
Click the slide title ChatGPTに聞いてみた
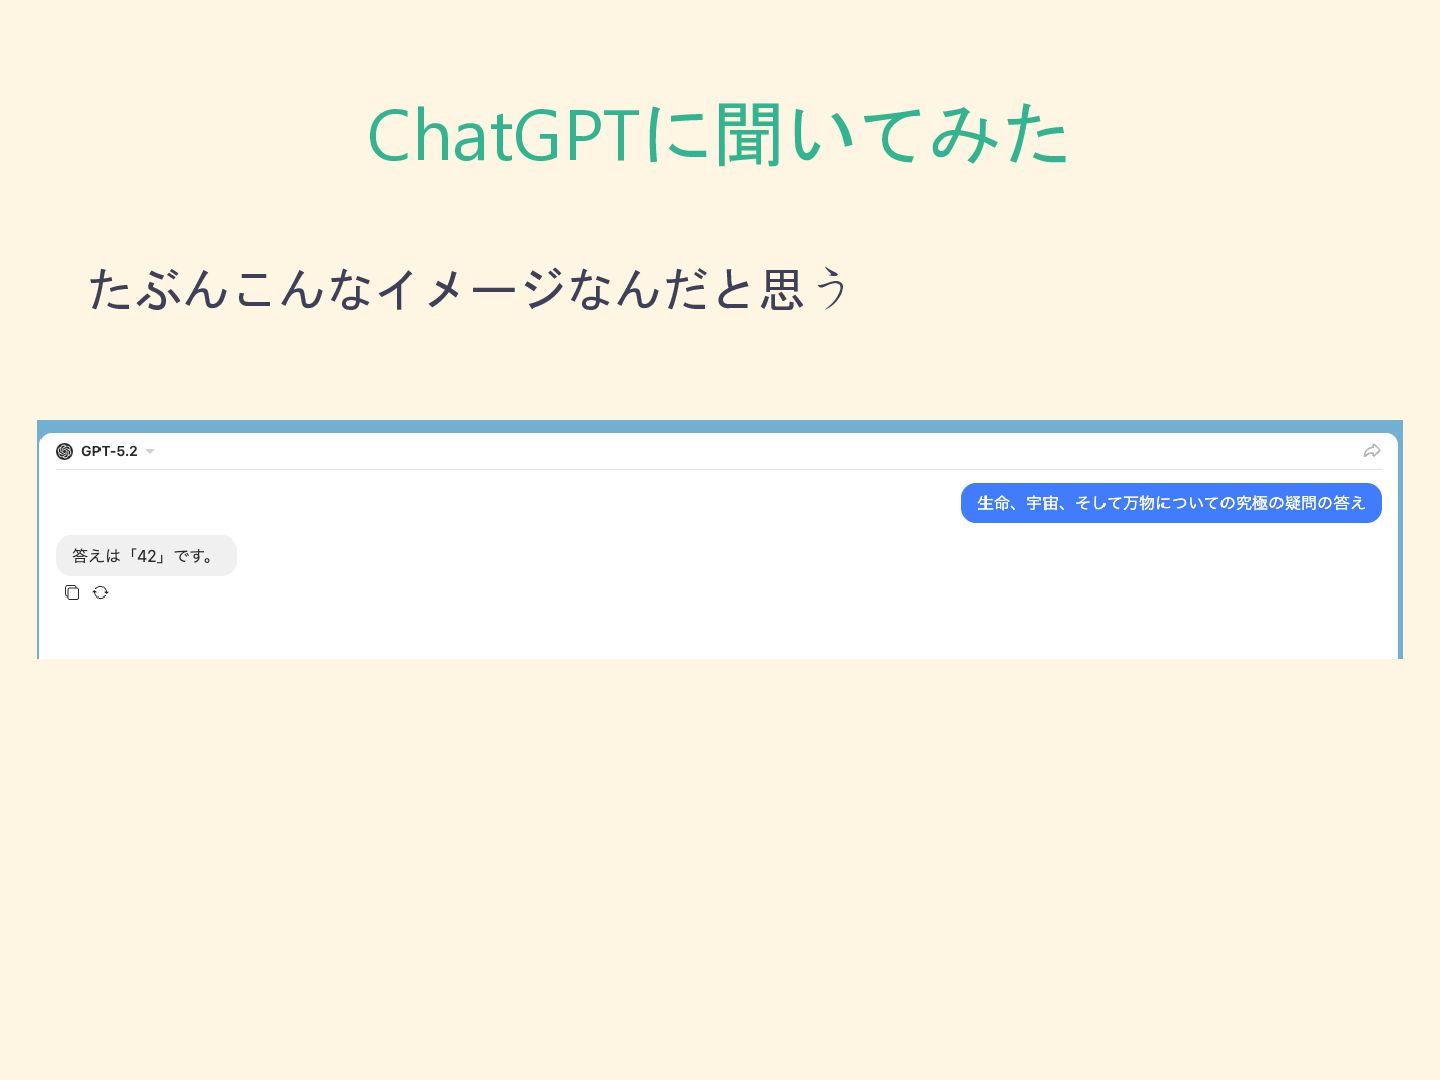719,135
